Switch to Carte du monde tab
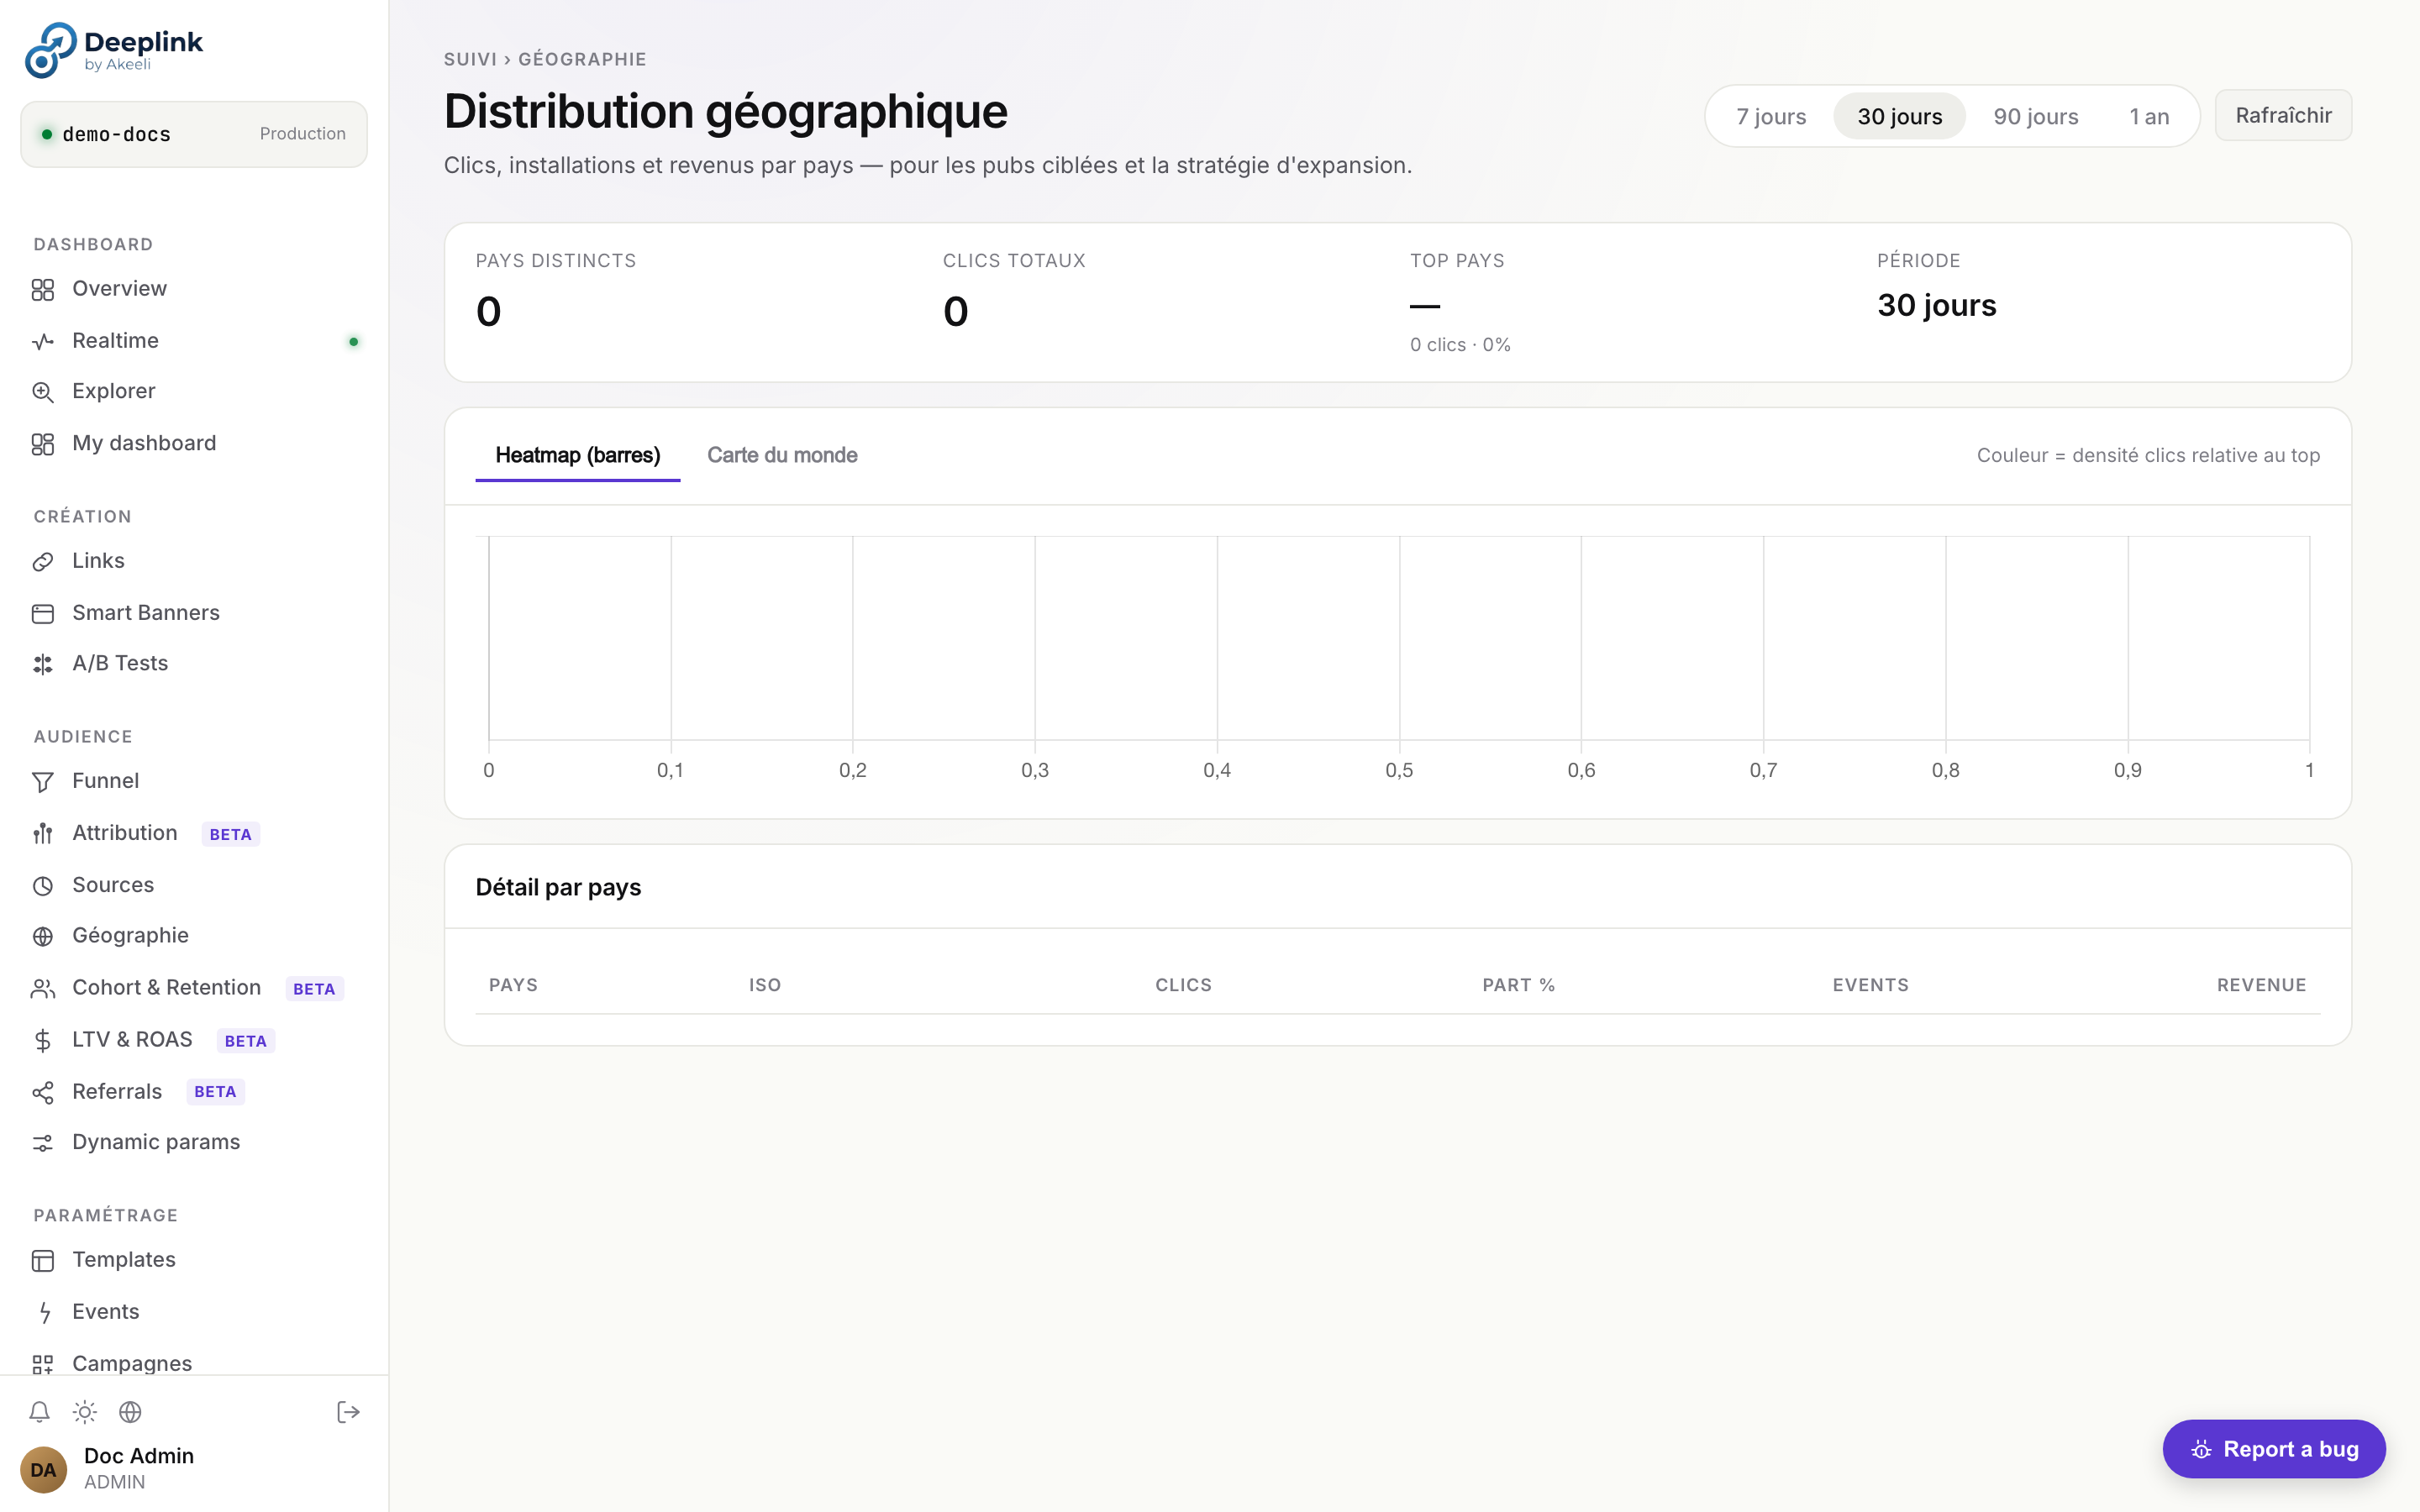2420x1512 pixels. [x=782, y=456]
